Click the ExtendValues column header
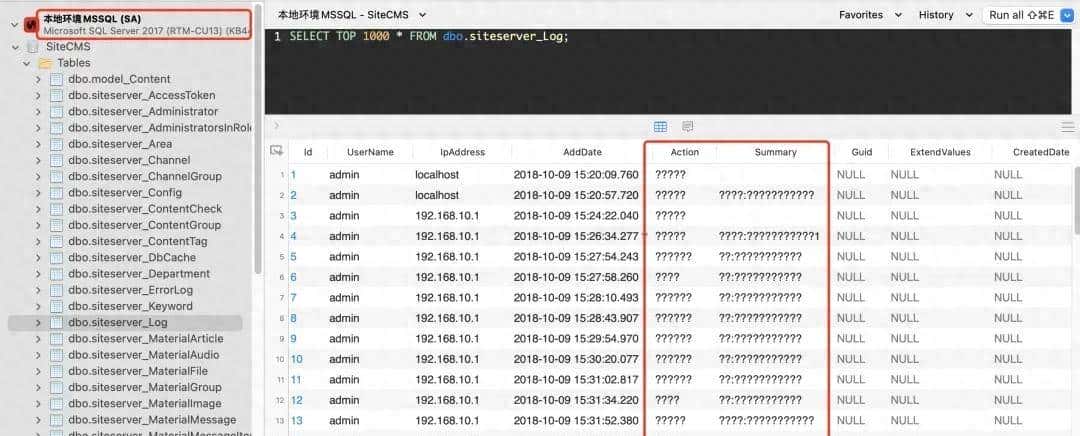Image resolution: width=1080 pixels, height=436 pixels. pos(940,152)
